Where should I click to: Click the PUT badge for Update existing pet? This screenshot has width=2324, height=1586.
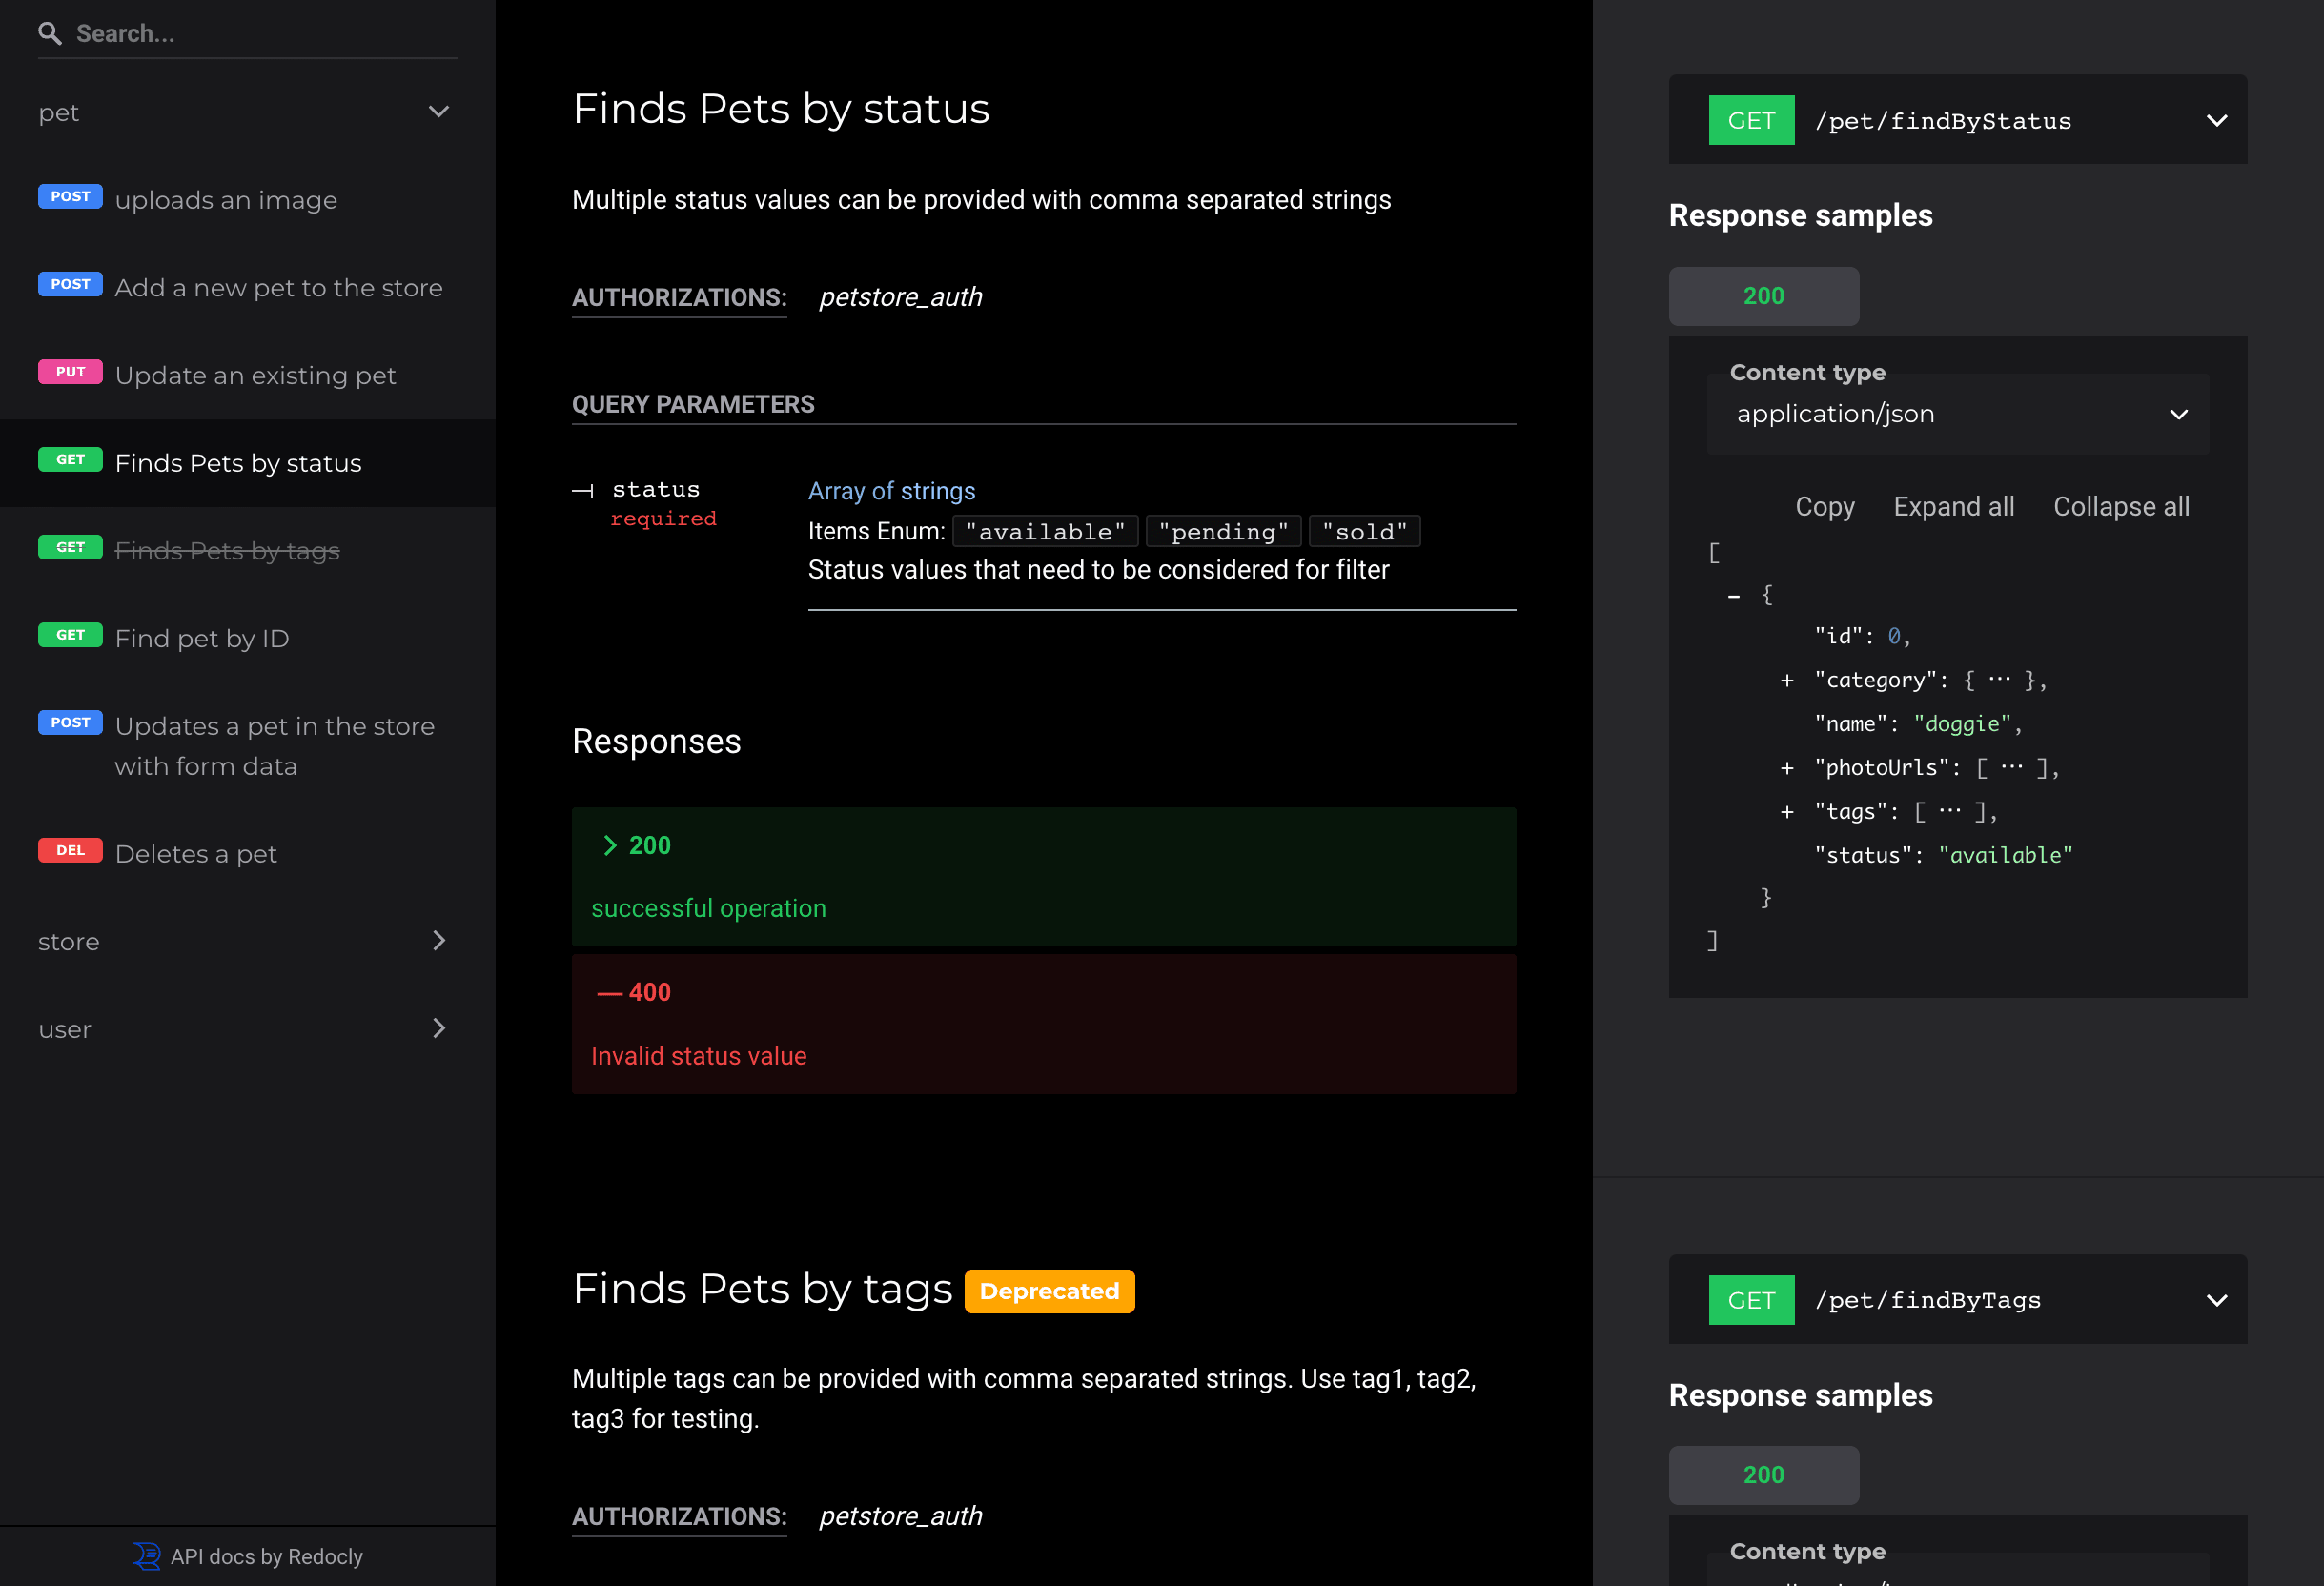click(x=70, y=372)
